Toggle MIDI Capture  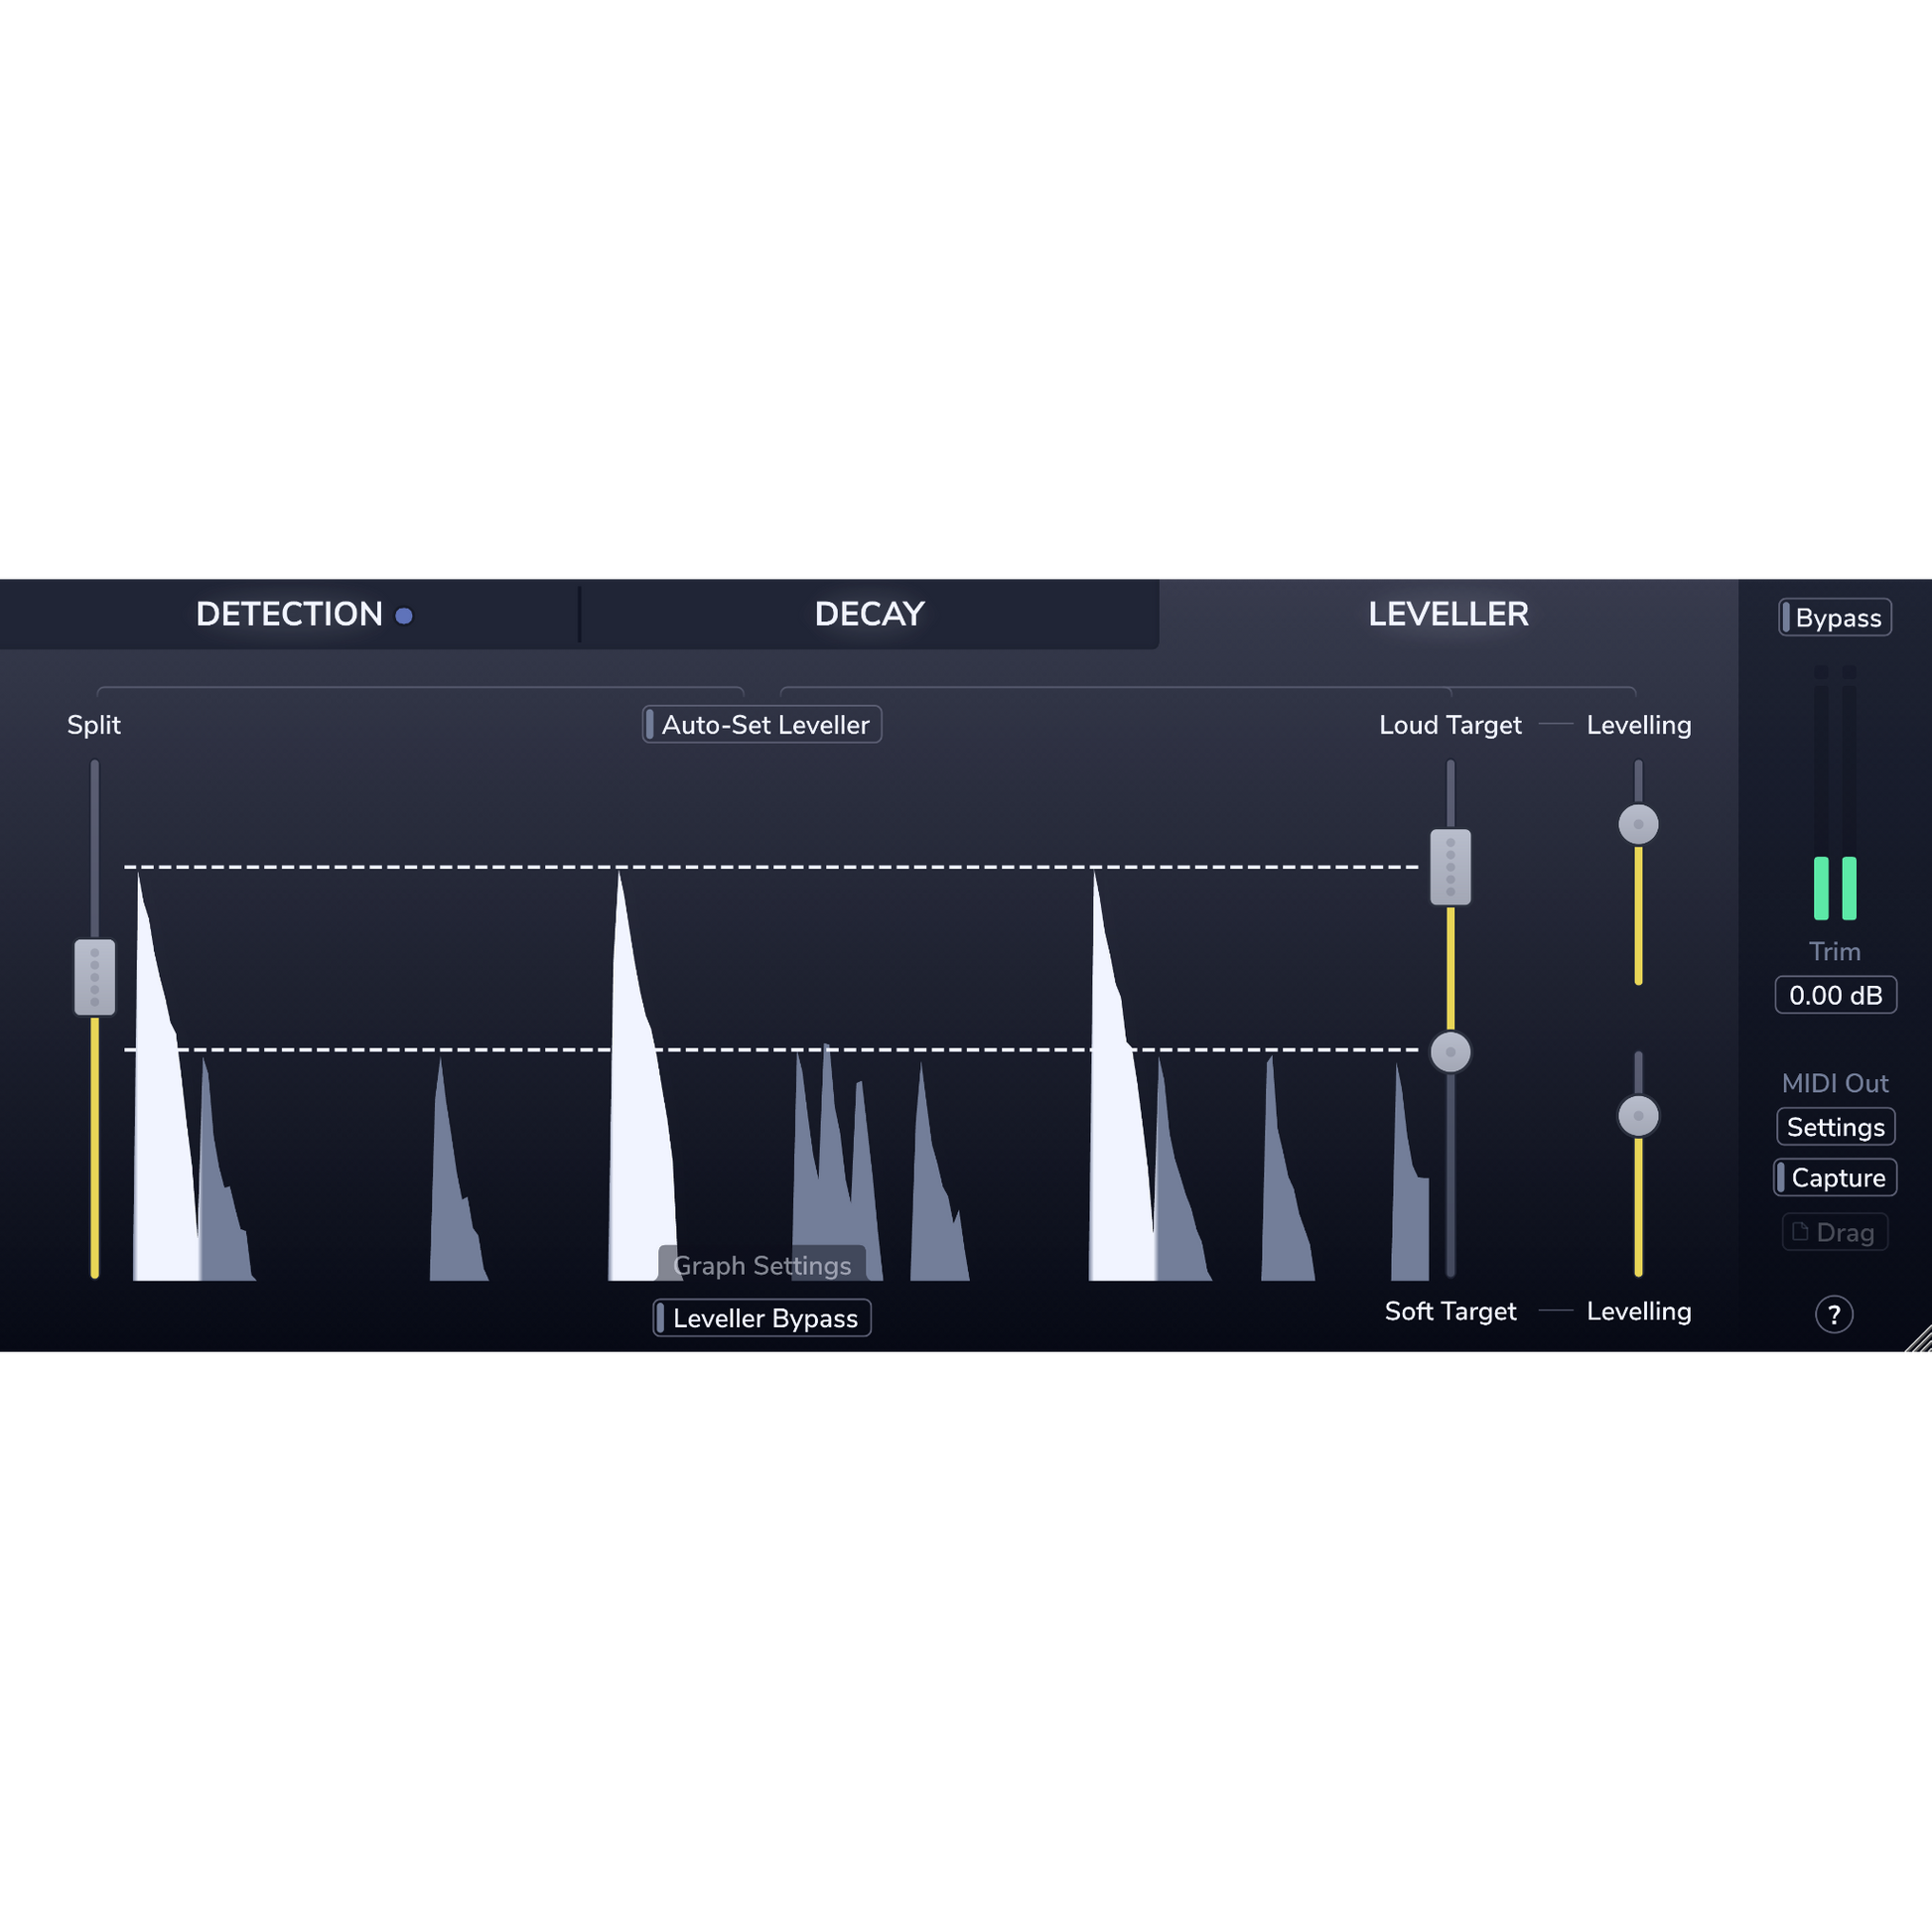[x=1835, y=1177]
